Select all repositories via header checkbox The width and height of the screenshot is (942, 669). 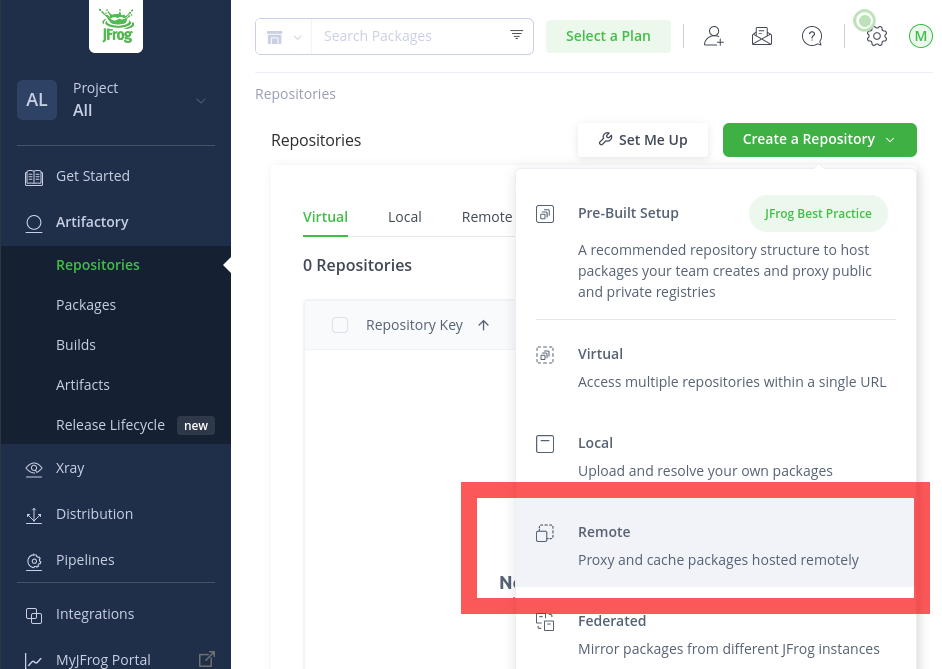coord(340,325)
